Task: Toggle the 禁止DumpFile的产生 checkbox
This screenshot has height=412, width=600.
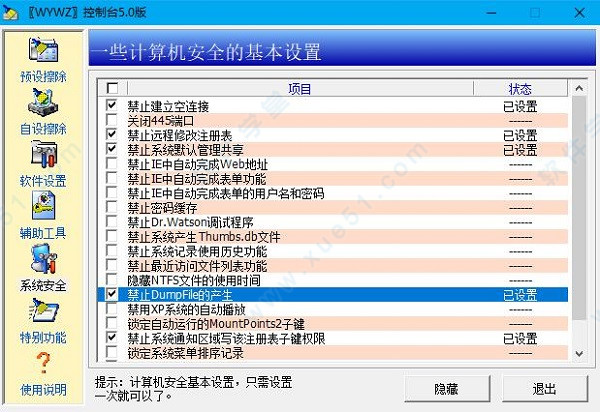Action: tap(111, 295)
